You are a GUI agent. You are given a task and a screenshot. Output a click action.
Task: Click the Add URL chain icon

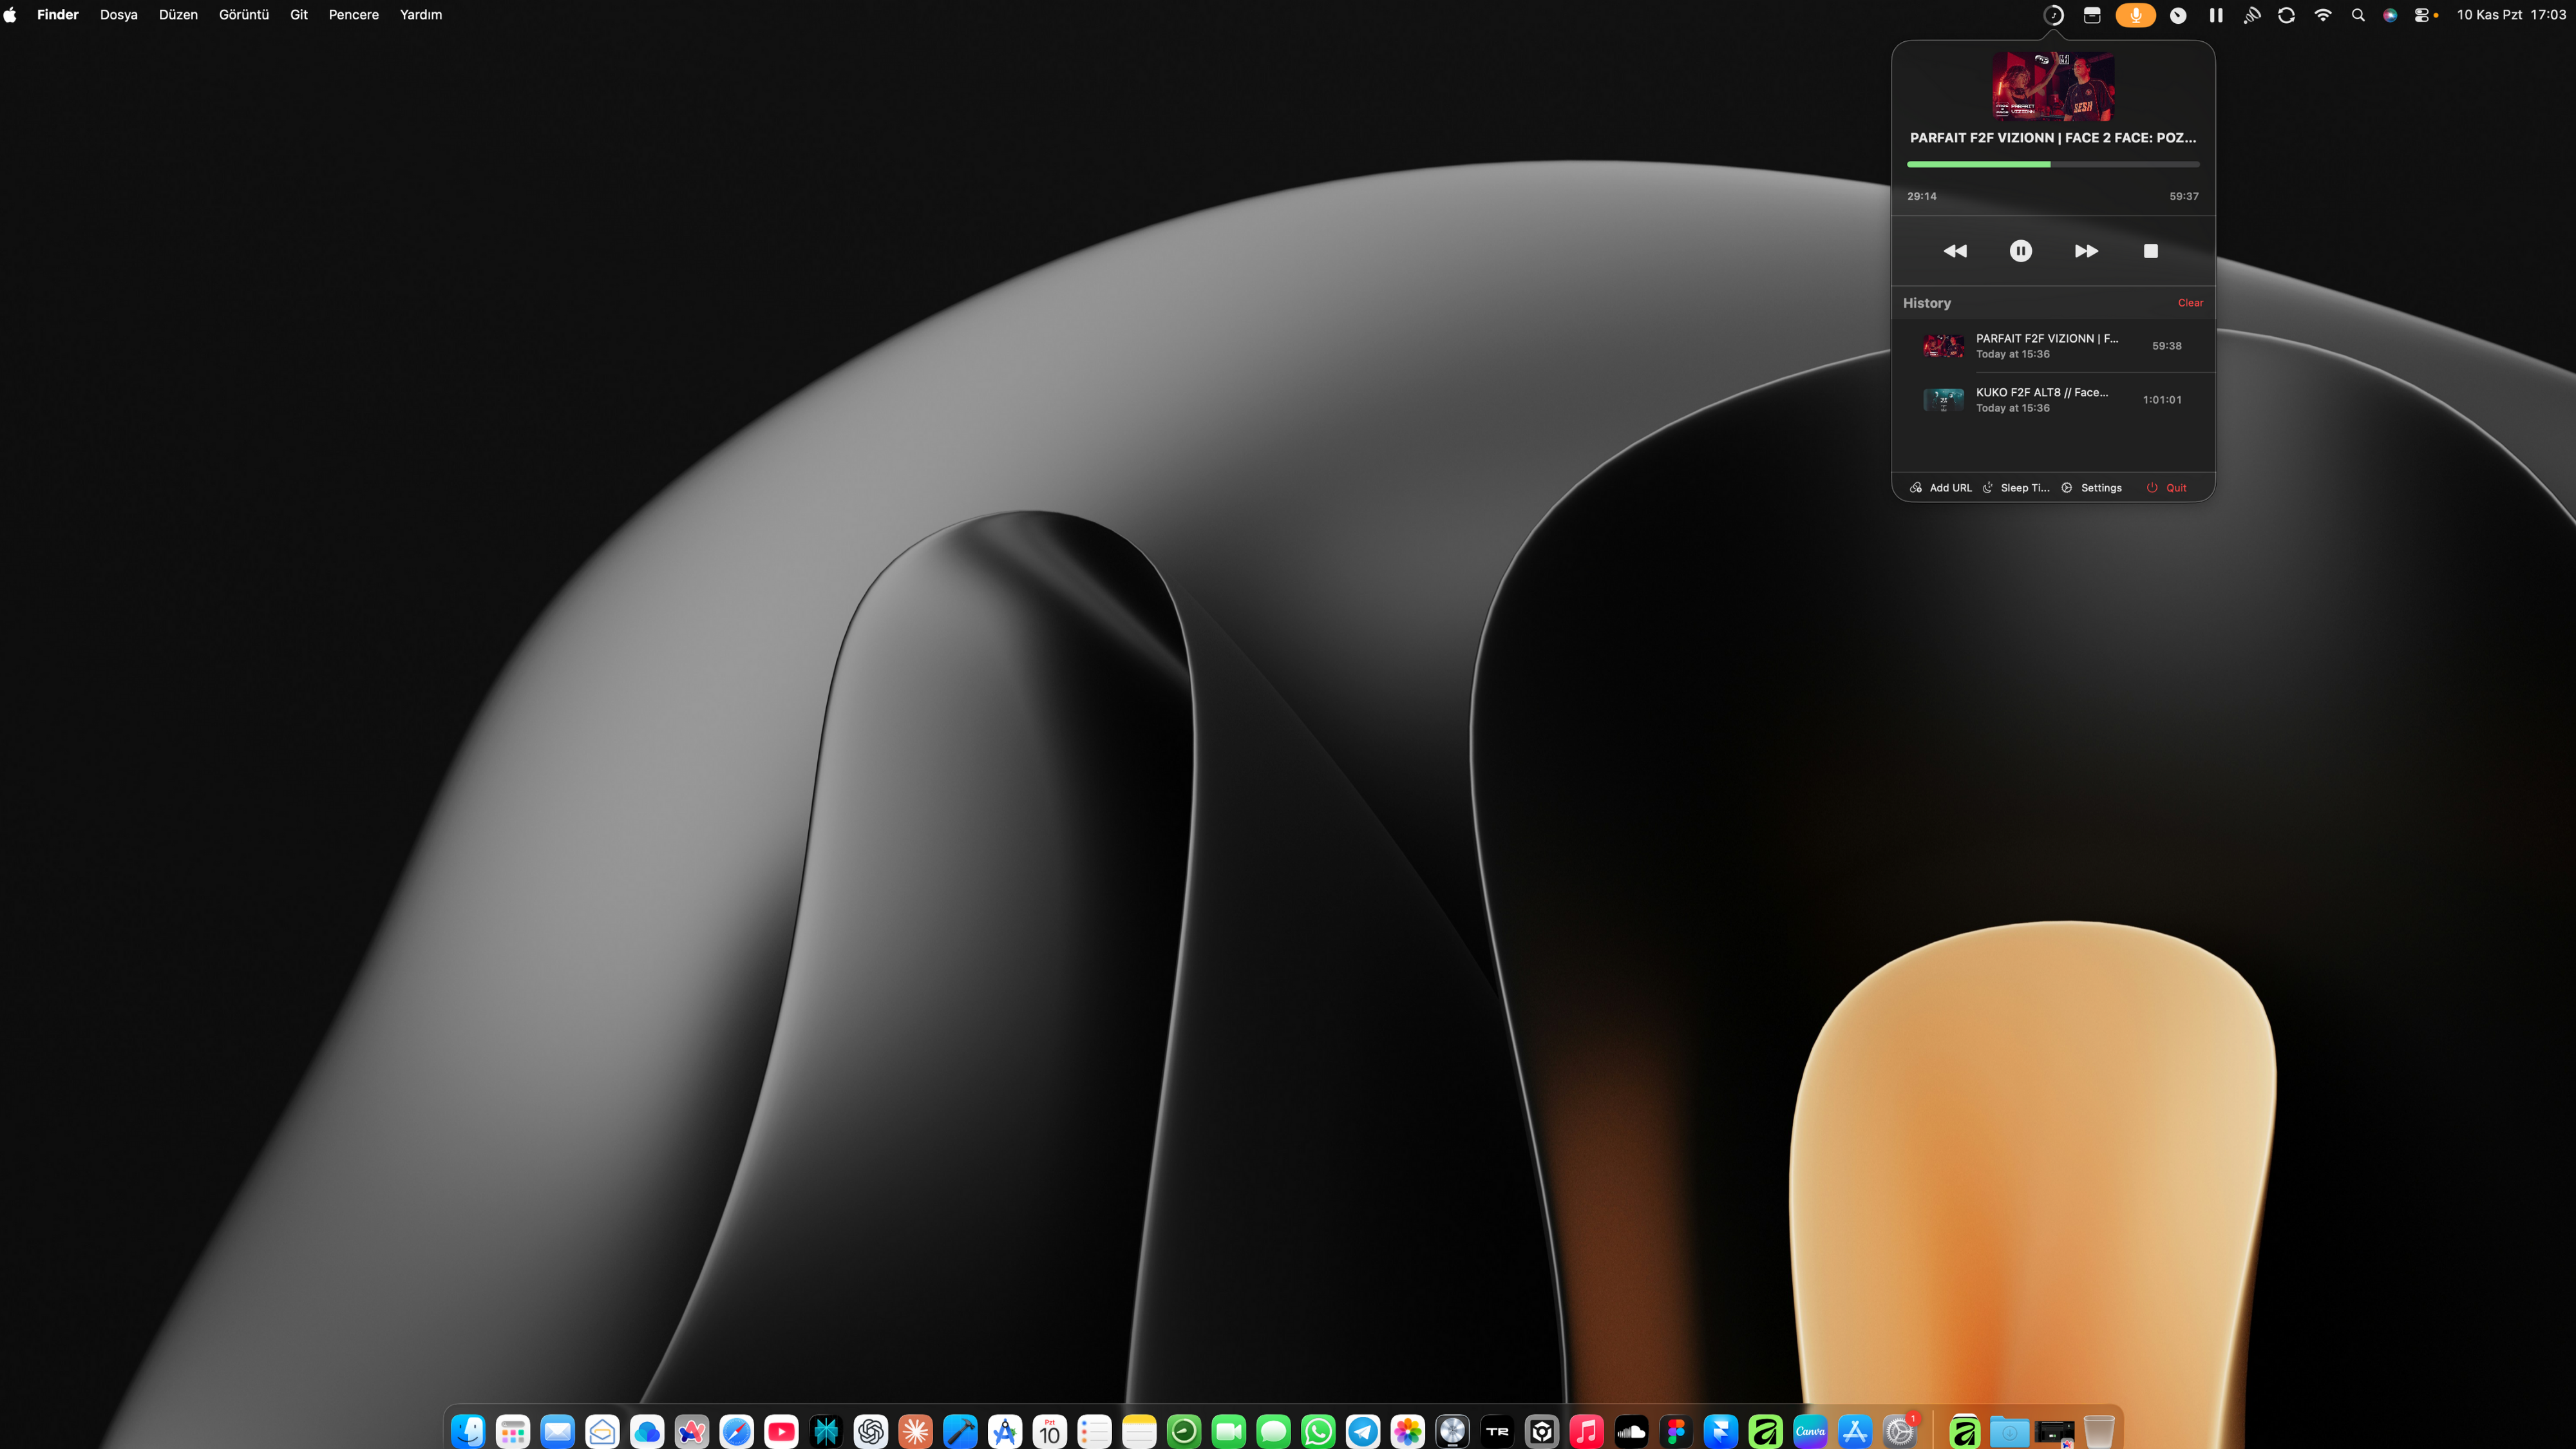click(x=1916, y=487)
